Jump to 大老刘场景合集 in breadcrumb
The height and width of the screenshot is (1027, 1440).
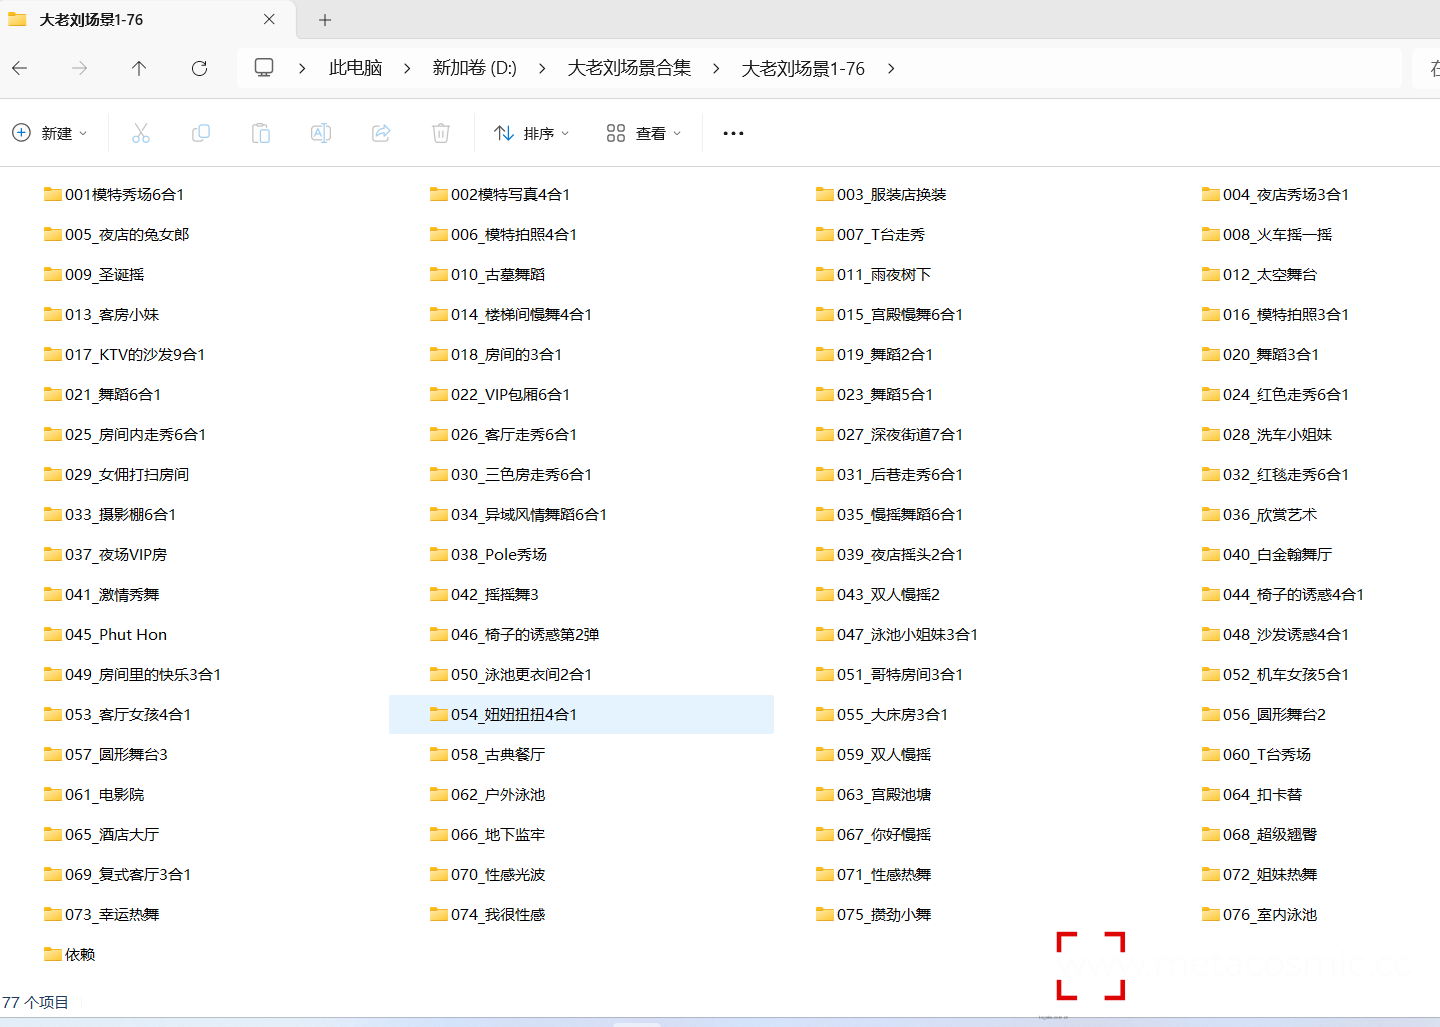pyautogui.click(x=629, y=68)
